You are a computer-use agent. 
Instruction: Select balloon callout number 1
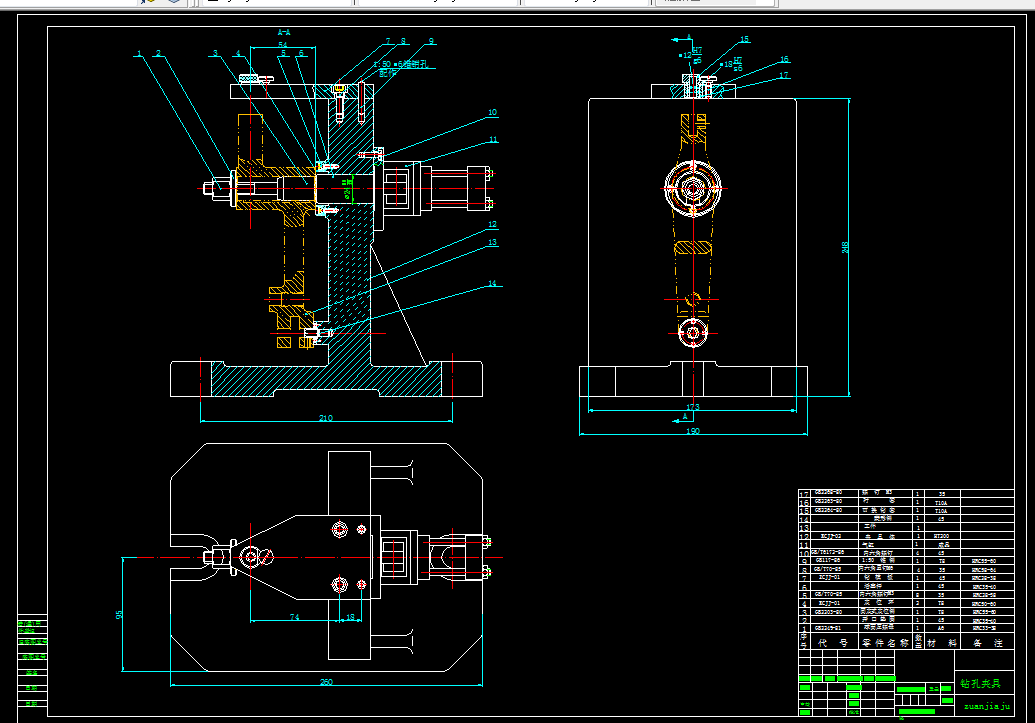[x=139, y=53]
